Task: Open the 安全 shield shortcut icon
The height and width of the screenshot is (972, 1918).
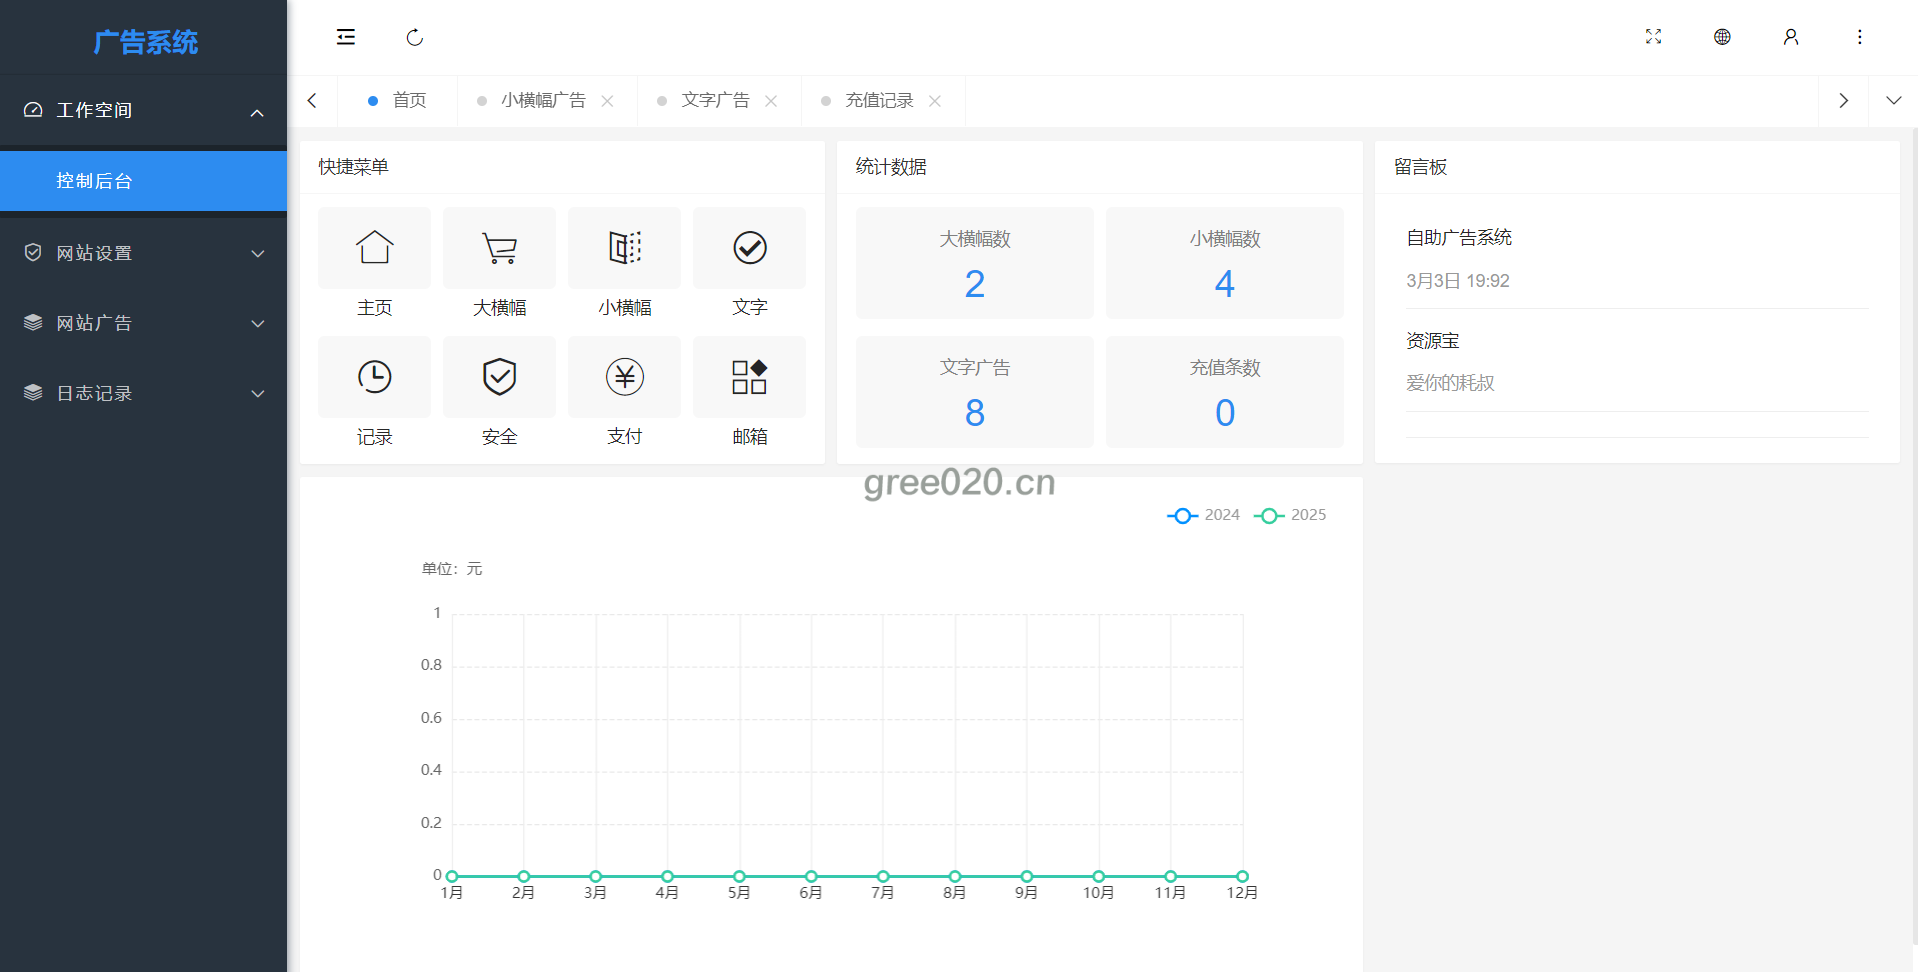Action: 499,377
